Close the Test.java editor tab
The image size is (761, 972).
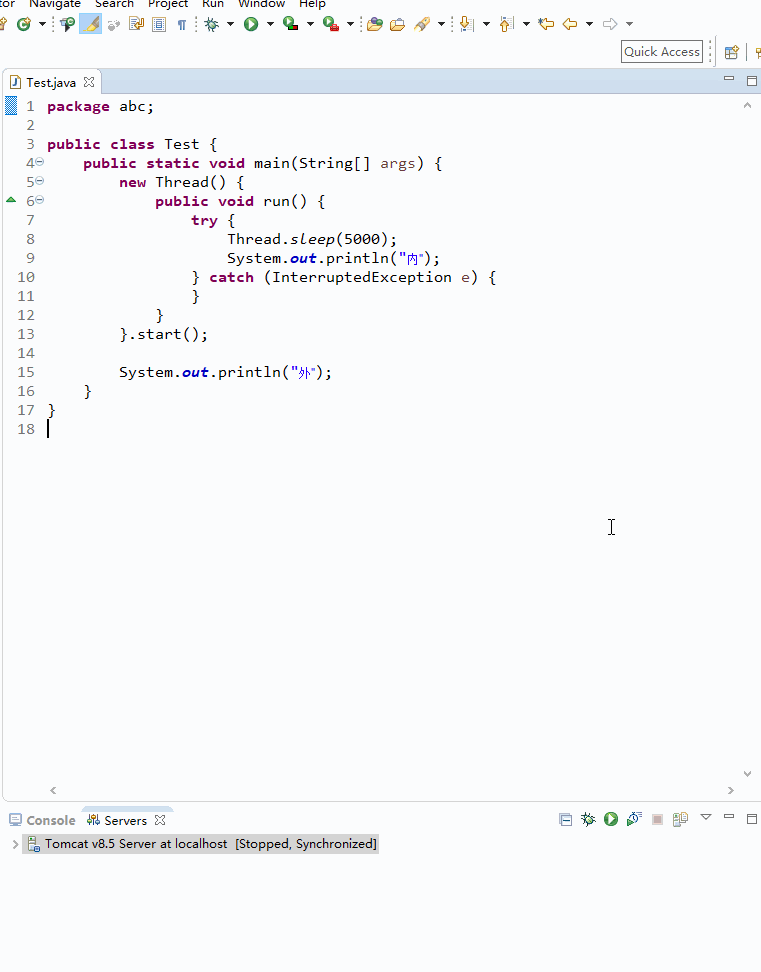[x=89, y=82]
